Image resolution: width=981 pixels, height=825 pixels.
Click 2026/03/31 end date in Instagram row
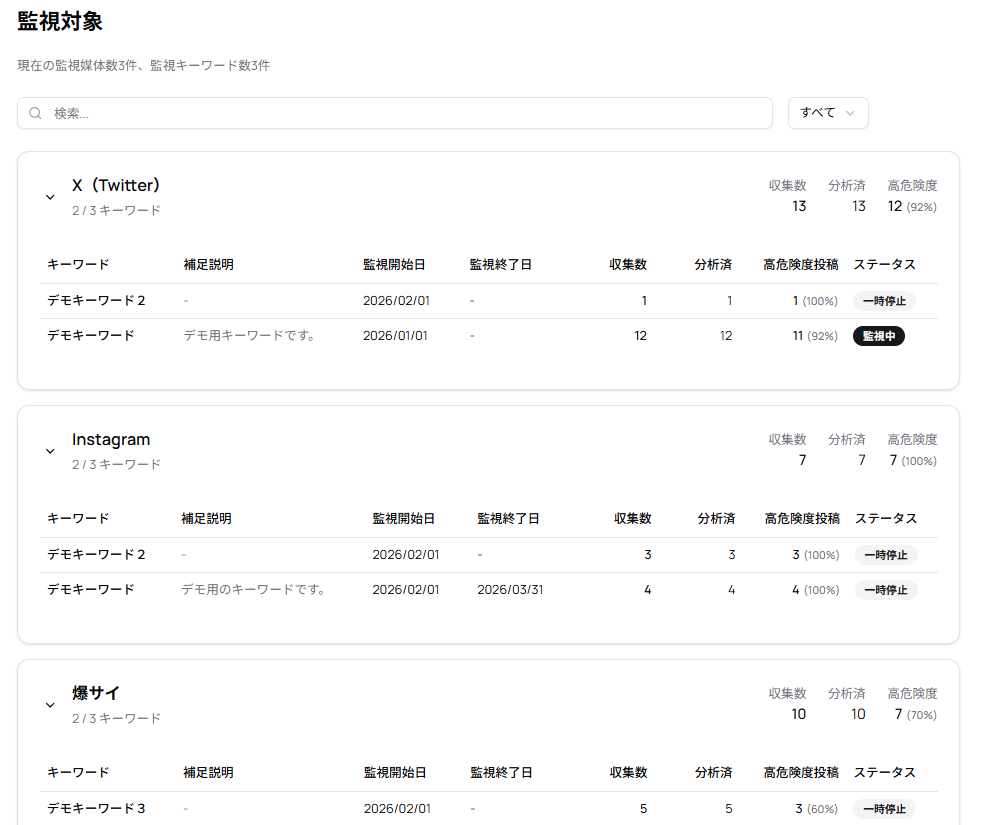click(510, 590)
